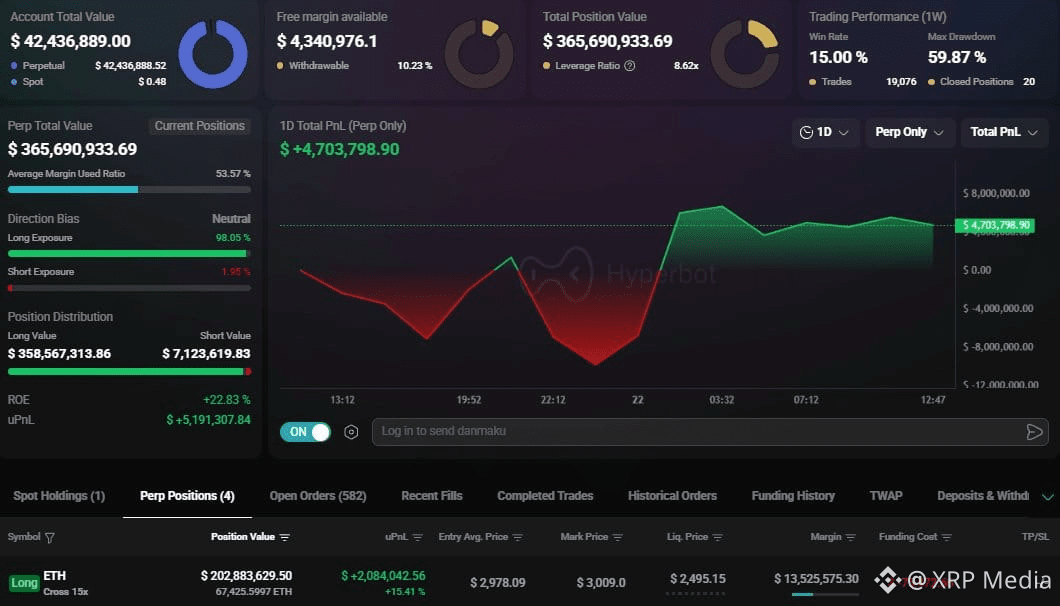1060x606 pixels.
Task: Open the Perp Only dropdown
Action: pyautogui.click(x=909, y=133)
